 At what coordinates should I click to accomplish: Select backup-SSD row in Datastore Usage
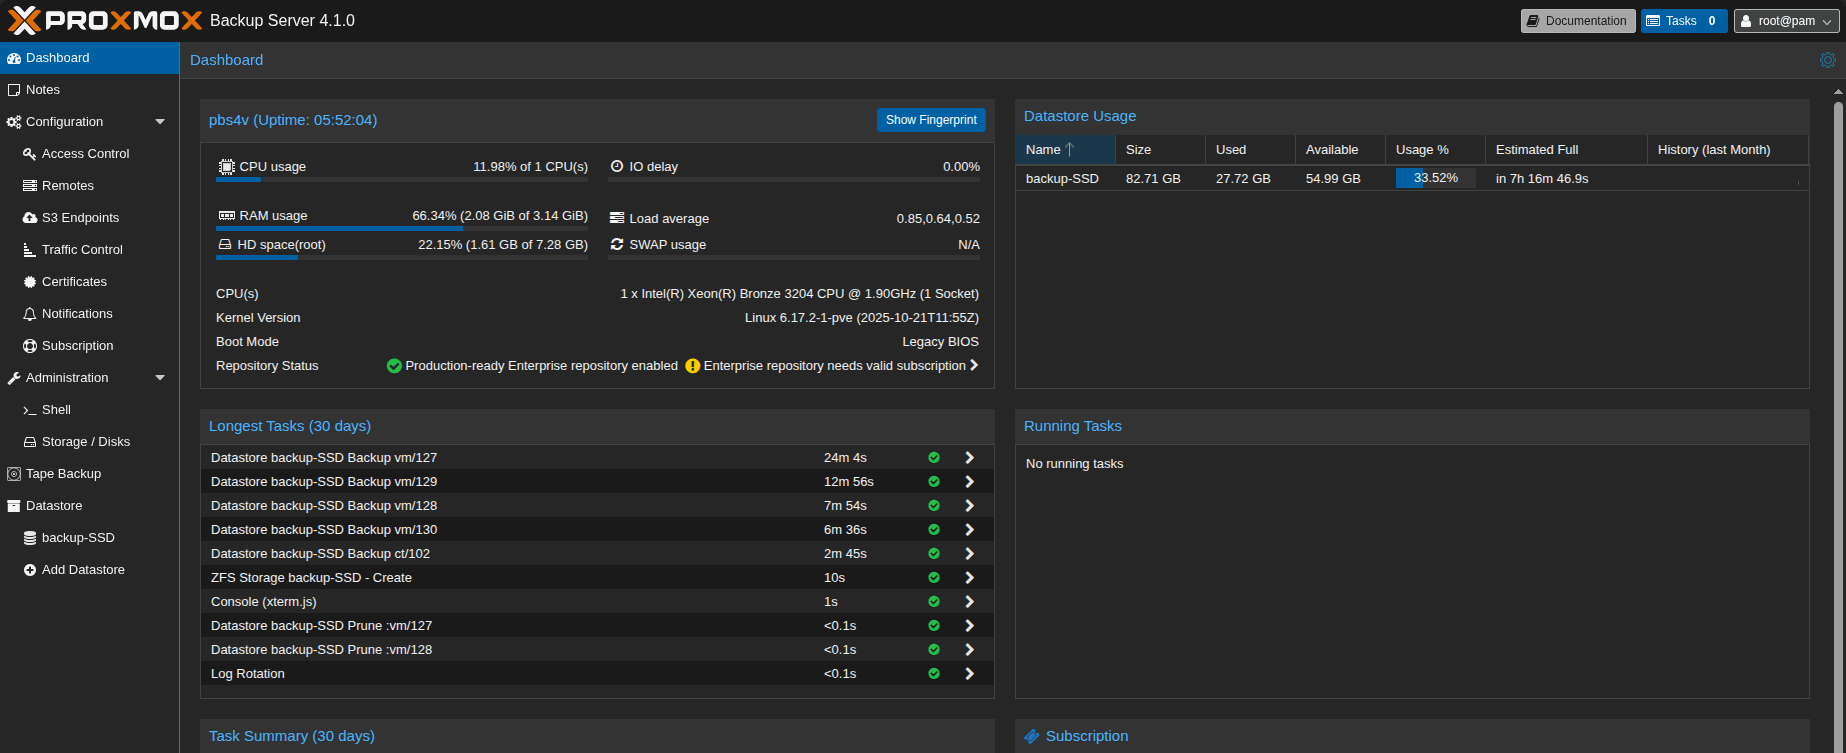click(1412, 179)
